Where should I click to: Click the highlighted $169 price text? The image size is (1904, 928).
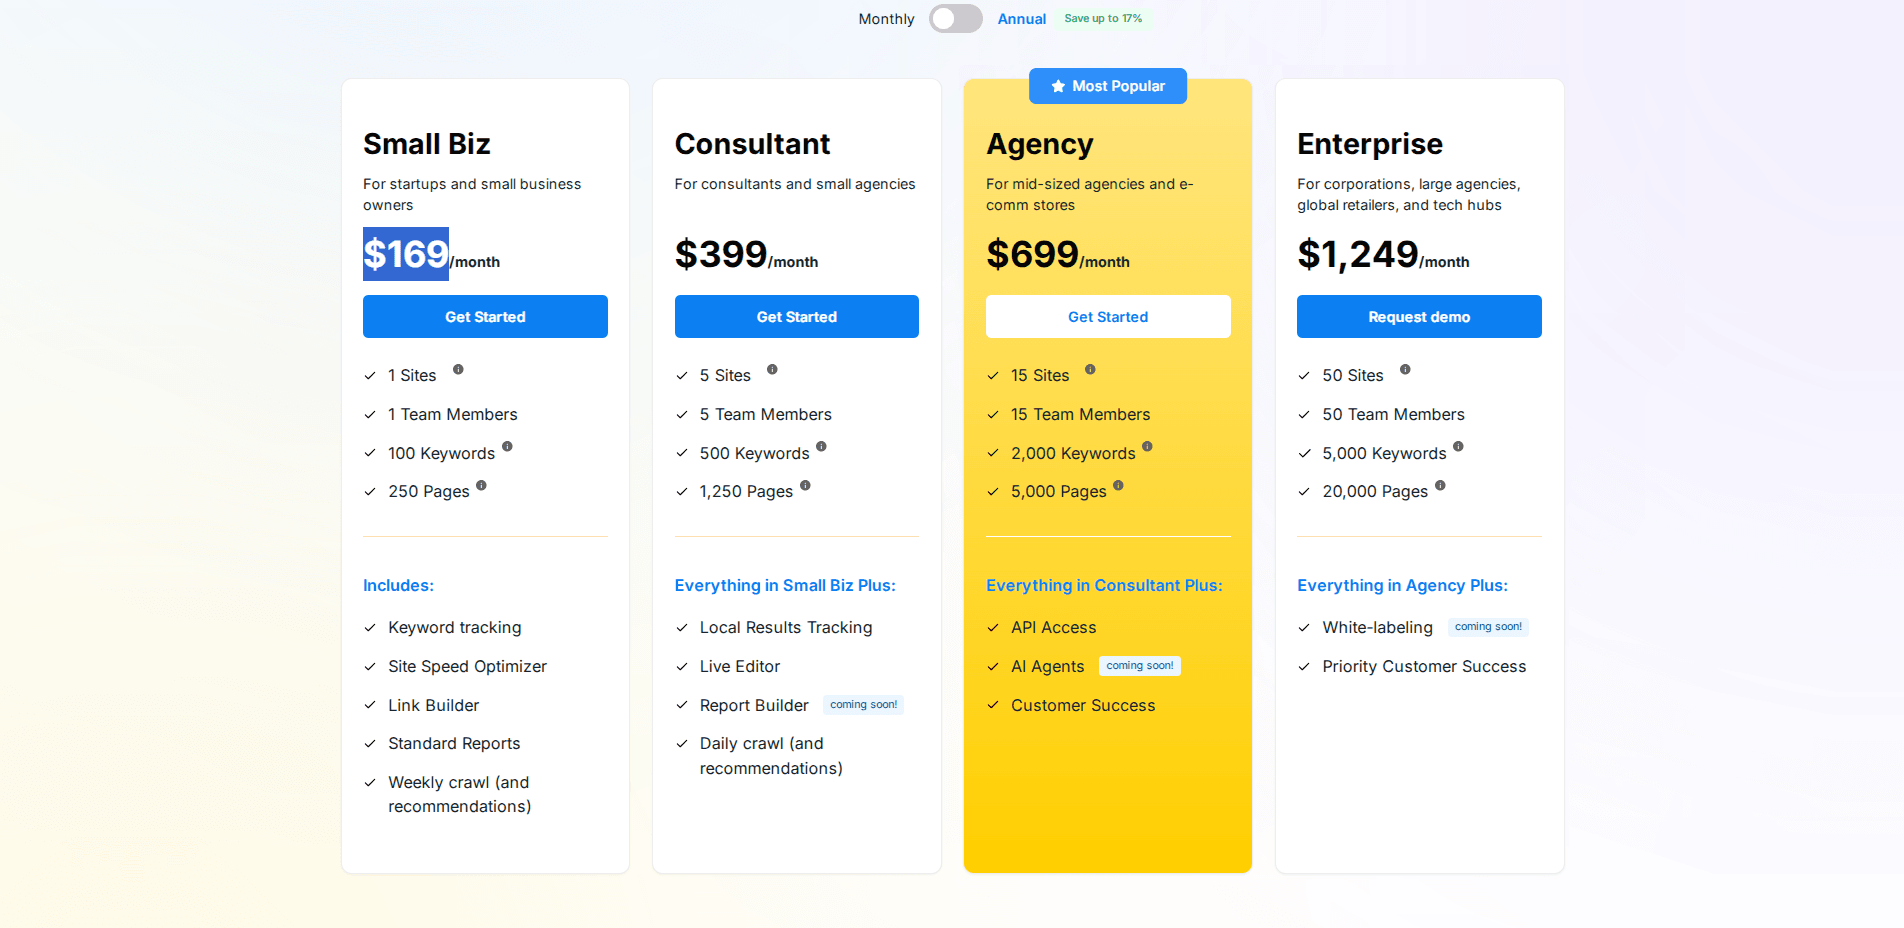[406, 254]
